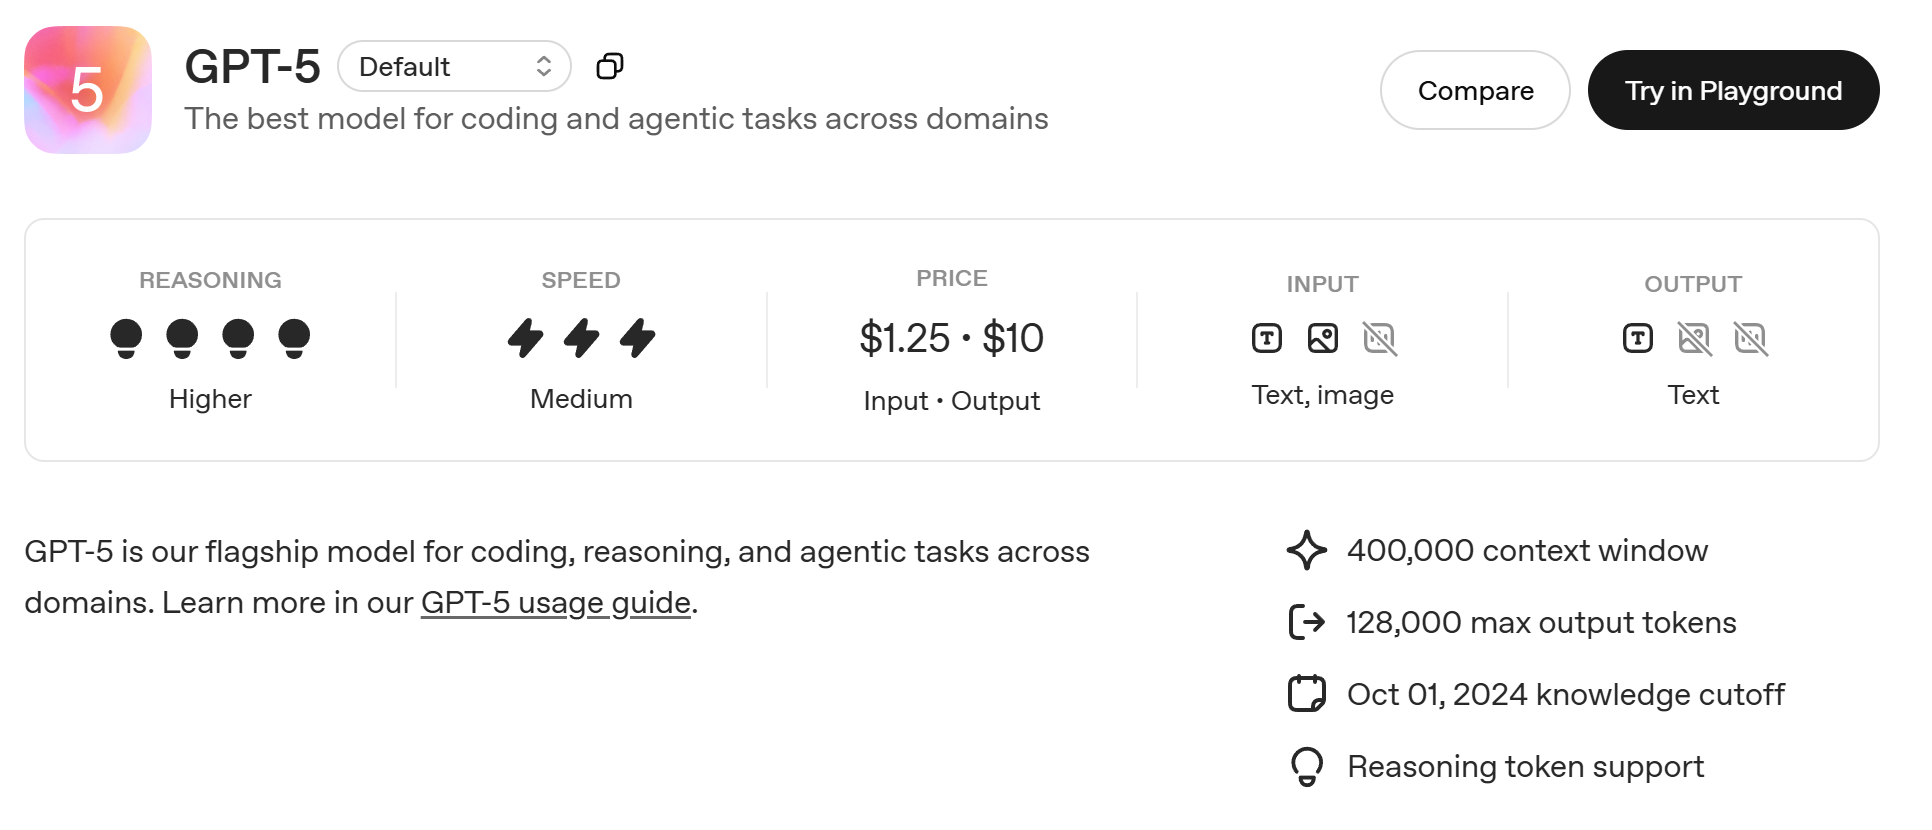The image size is (1932, 830).
Task: Click the disabled audio output icon
Action: click(x=1750, y=339)
